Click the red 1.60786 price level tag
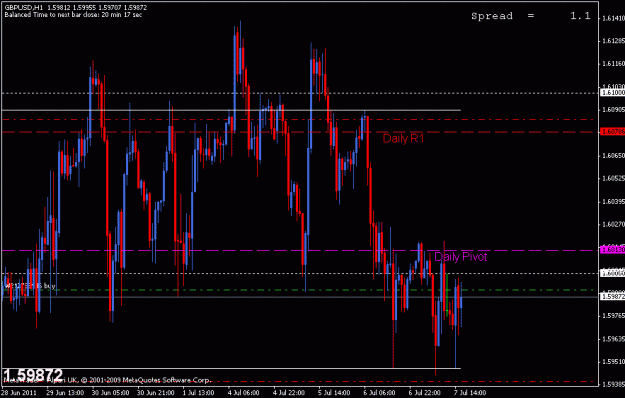Image resolution: width=625 pixels, height=398 pixels. coord(613,131)
